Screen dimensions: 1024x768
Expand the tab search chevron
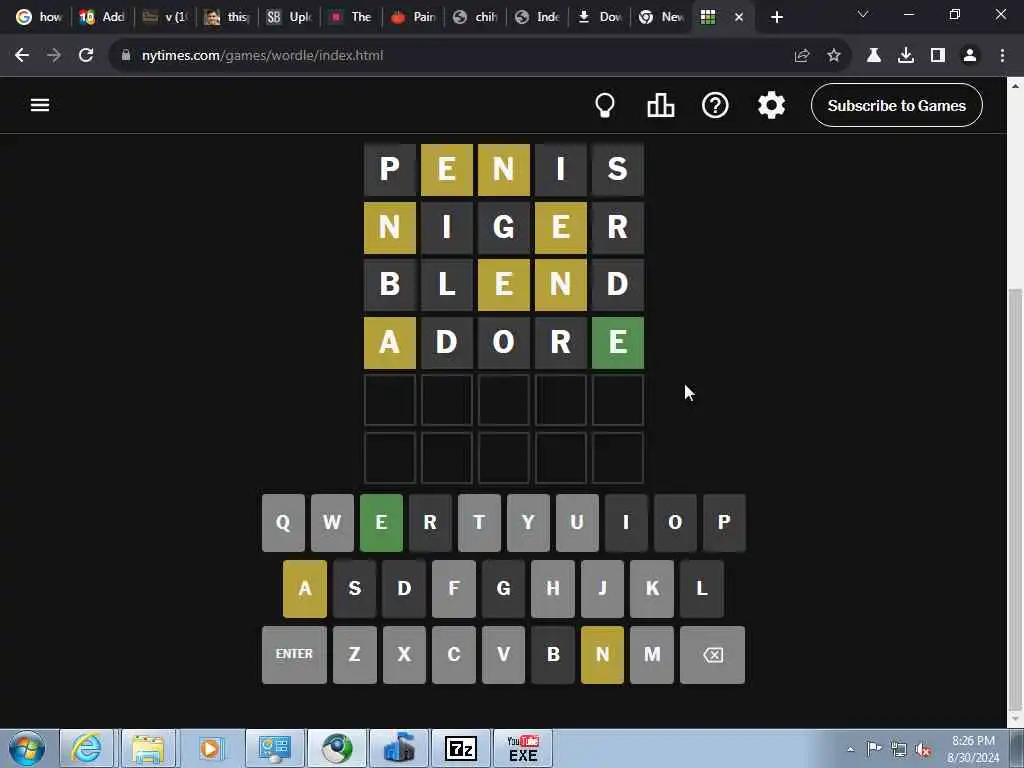coord(863,14)
